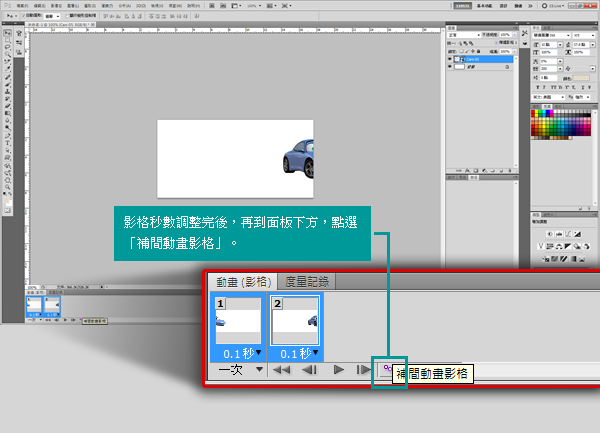Click the Character panel text color swatch
The height and width of the screenshot is (433, 600).
[581, 78]
